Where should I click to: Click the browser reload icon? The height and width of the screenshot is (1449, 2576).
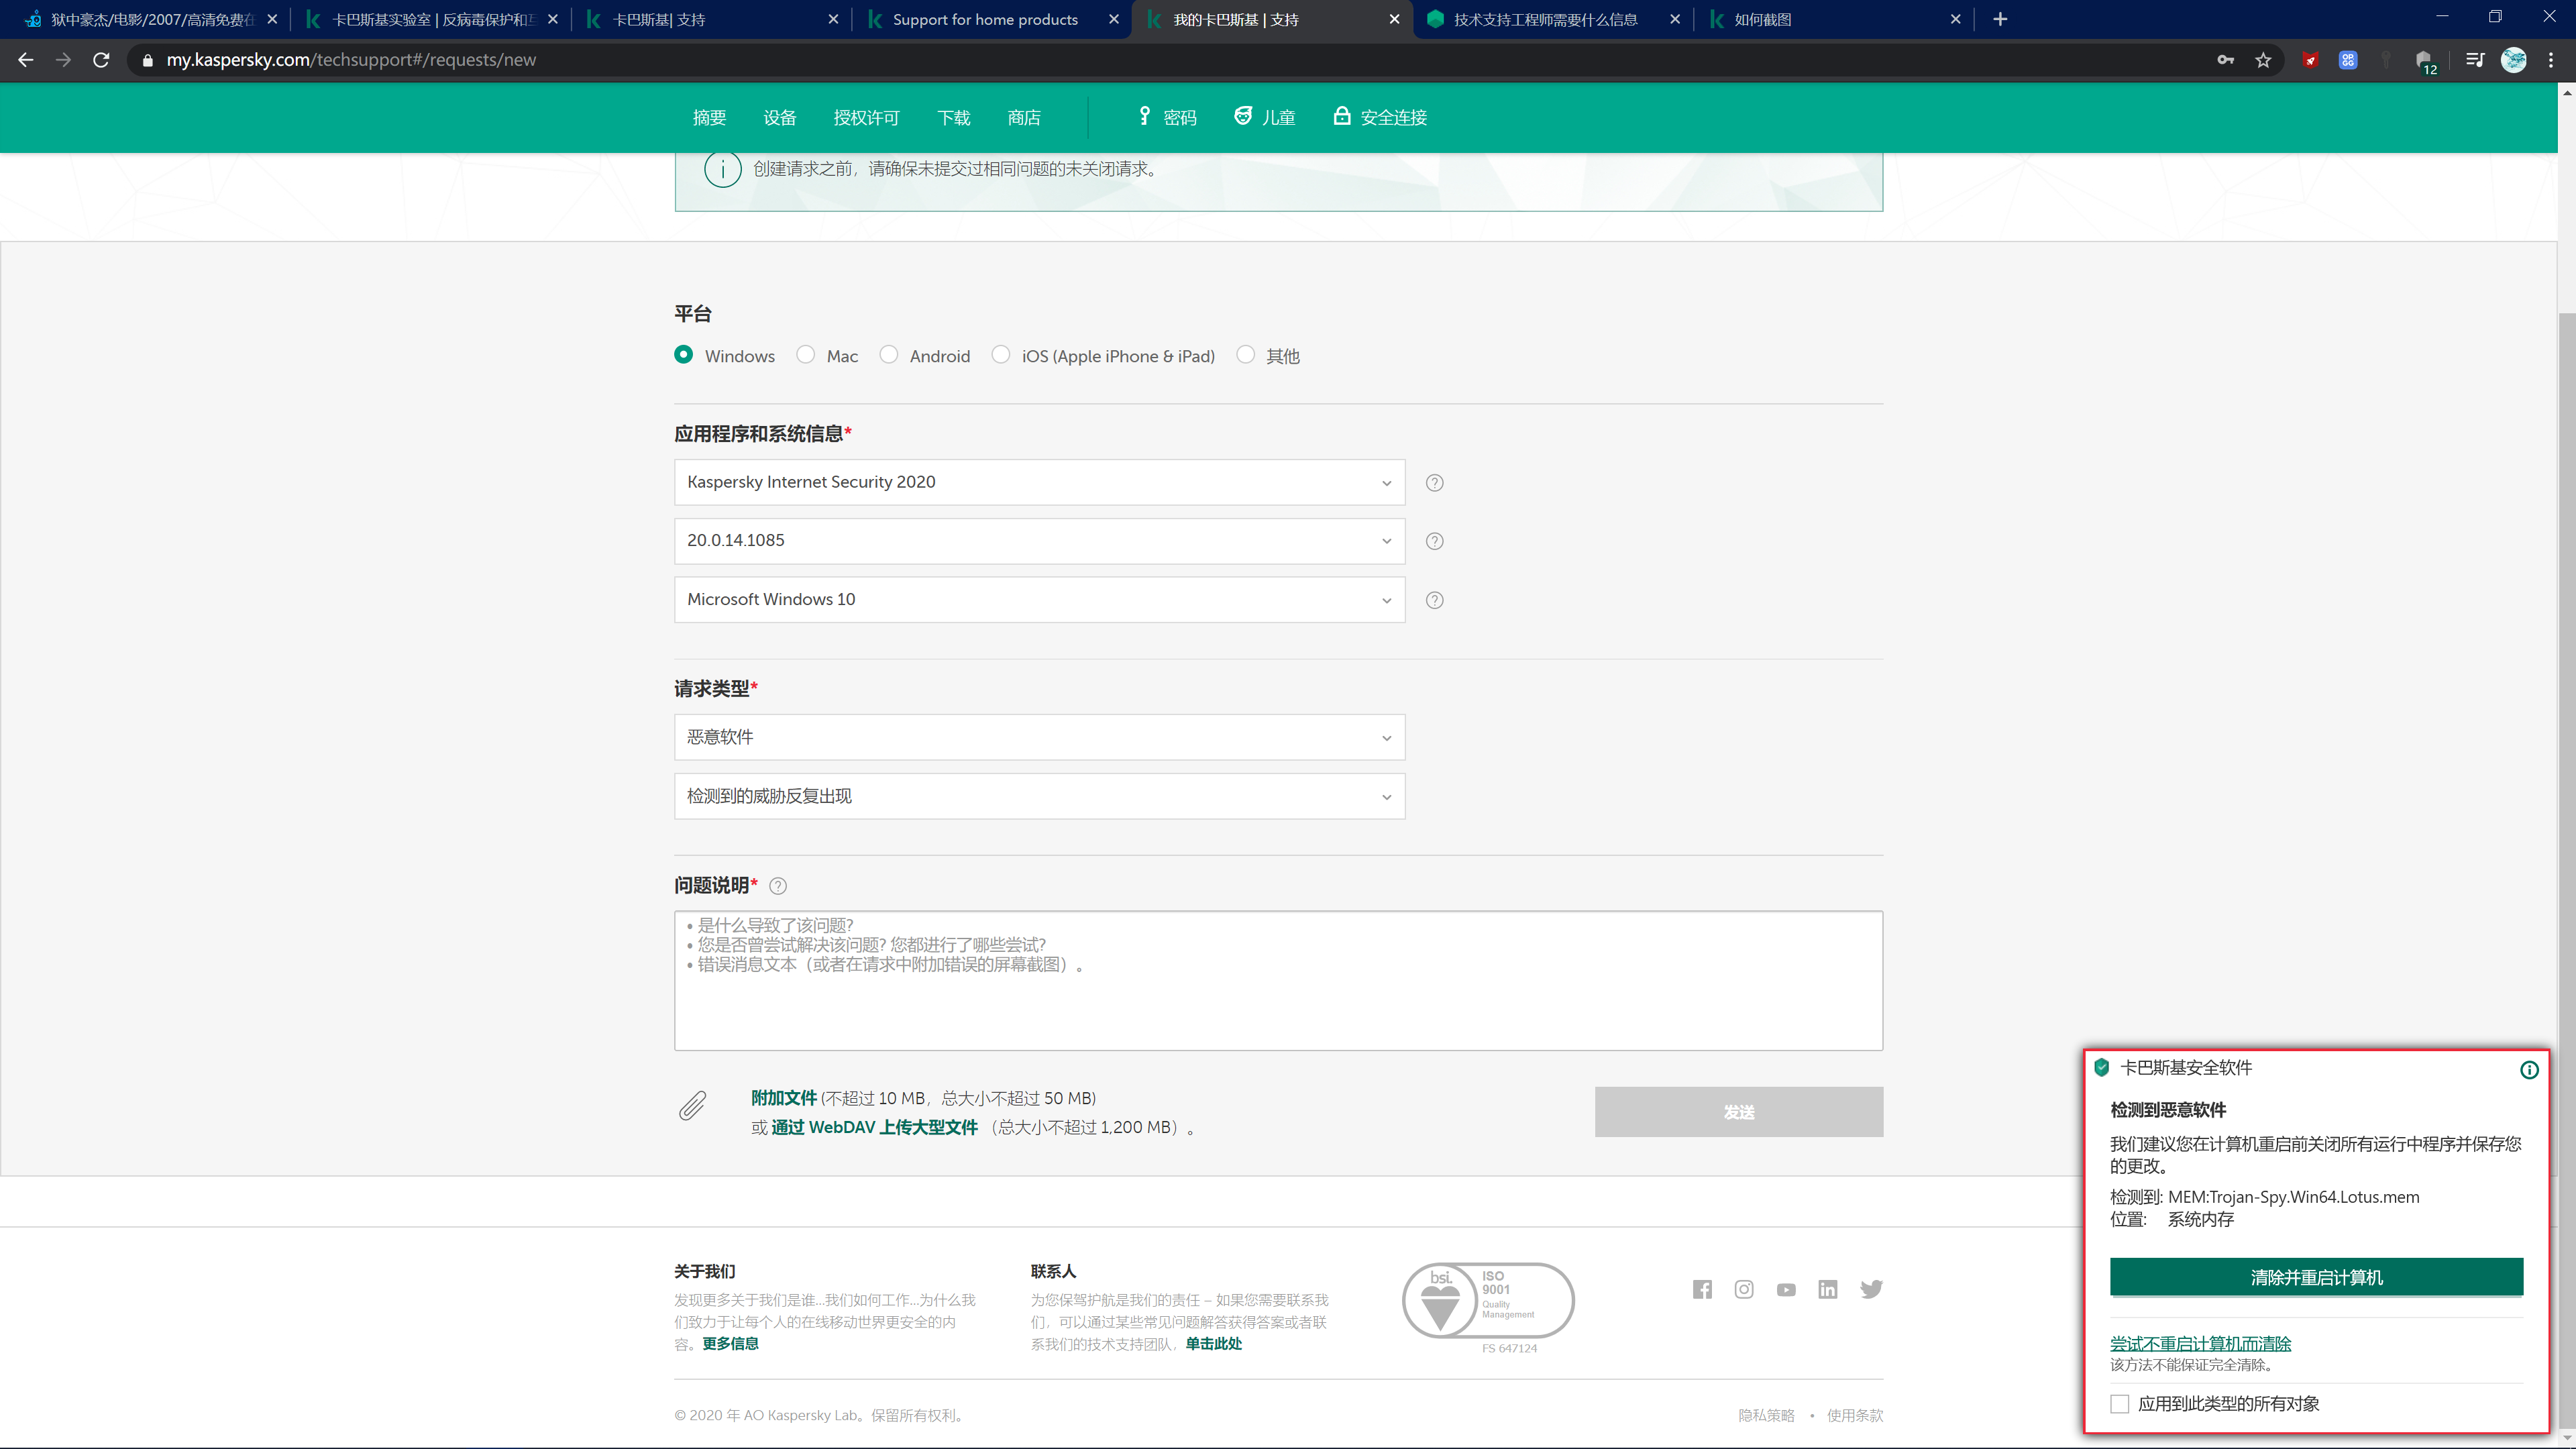(101, 60)
